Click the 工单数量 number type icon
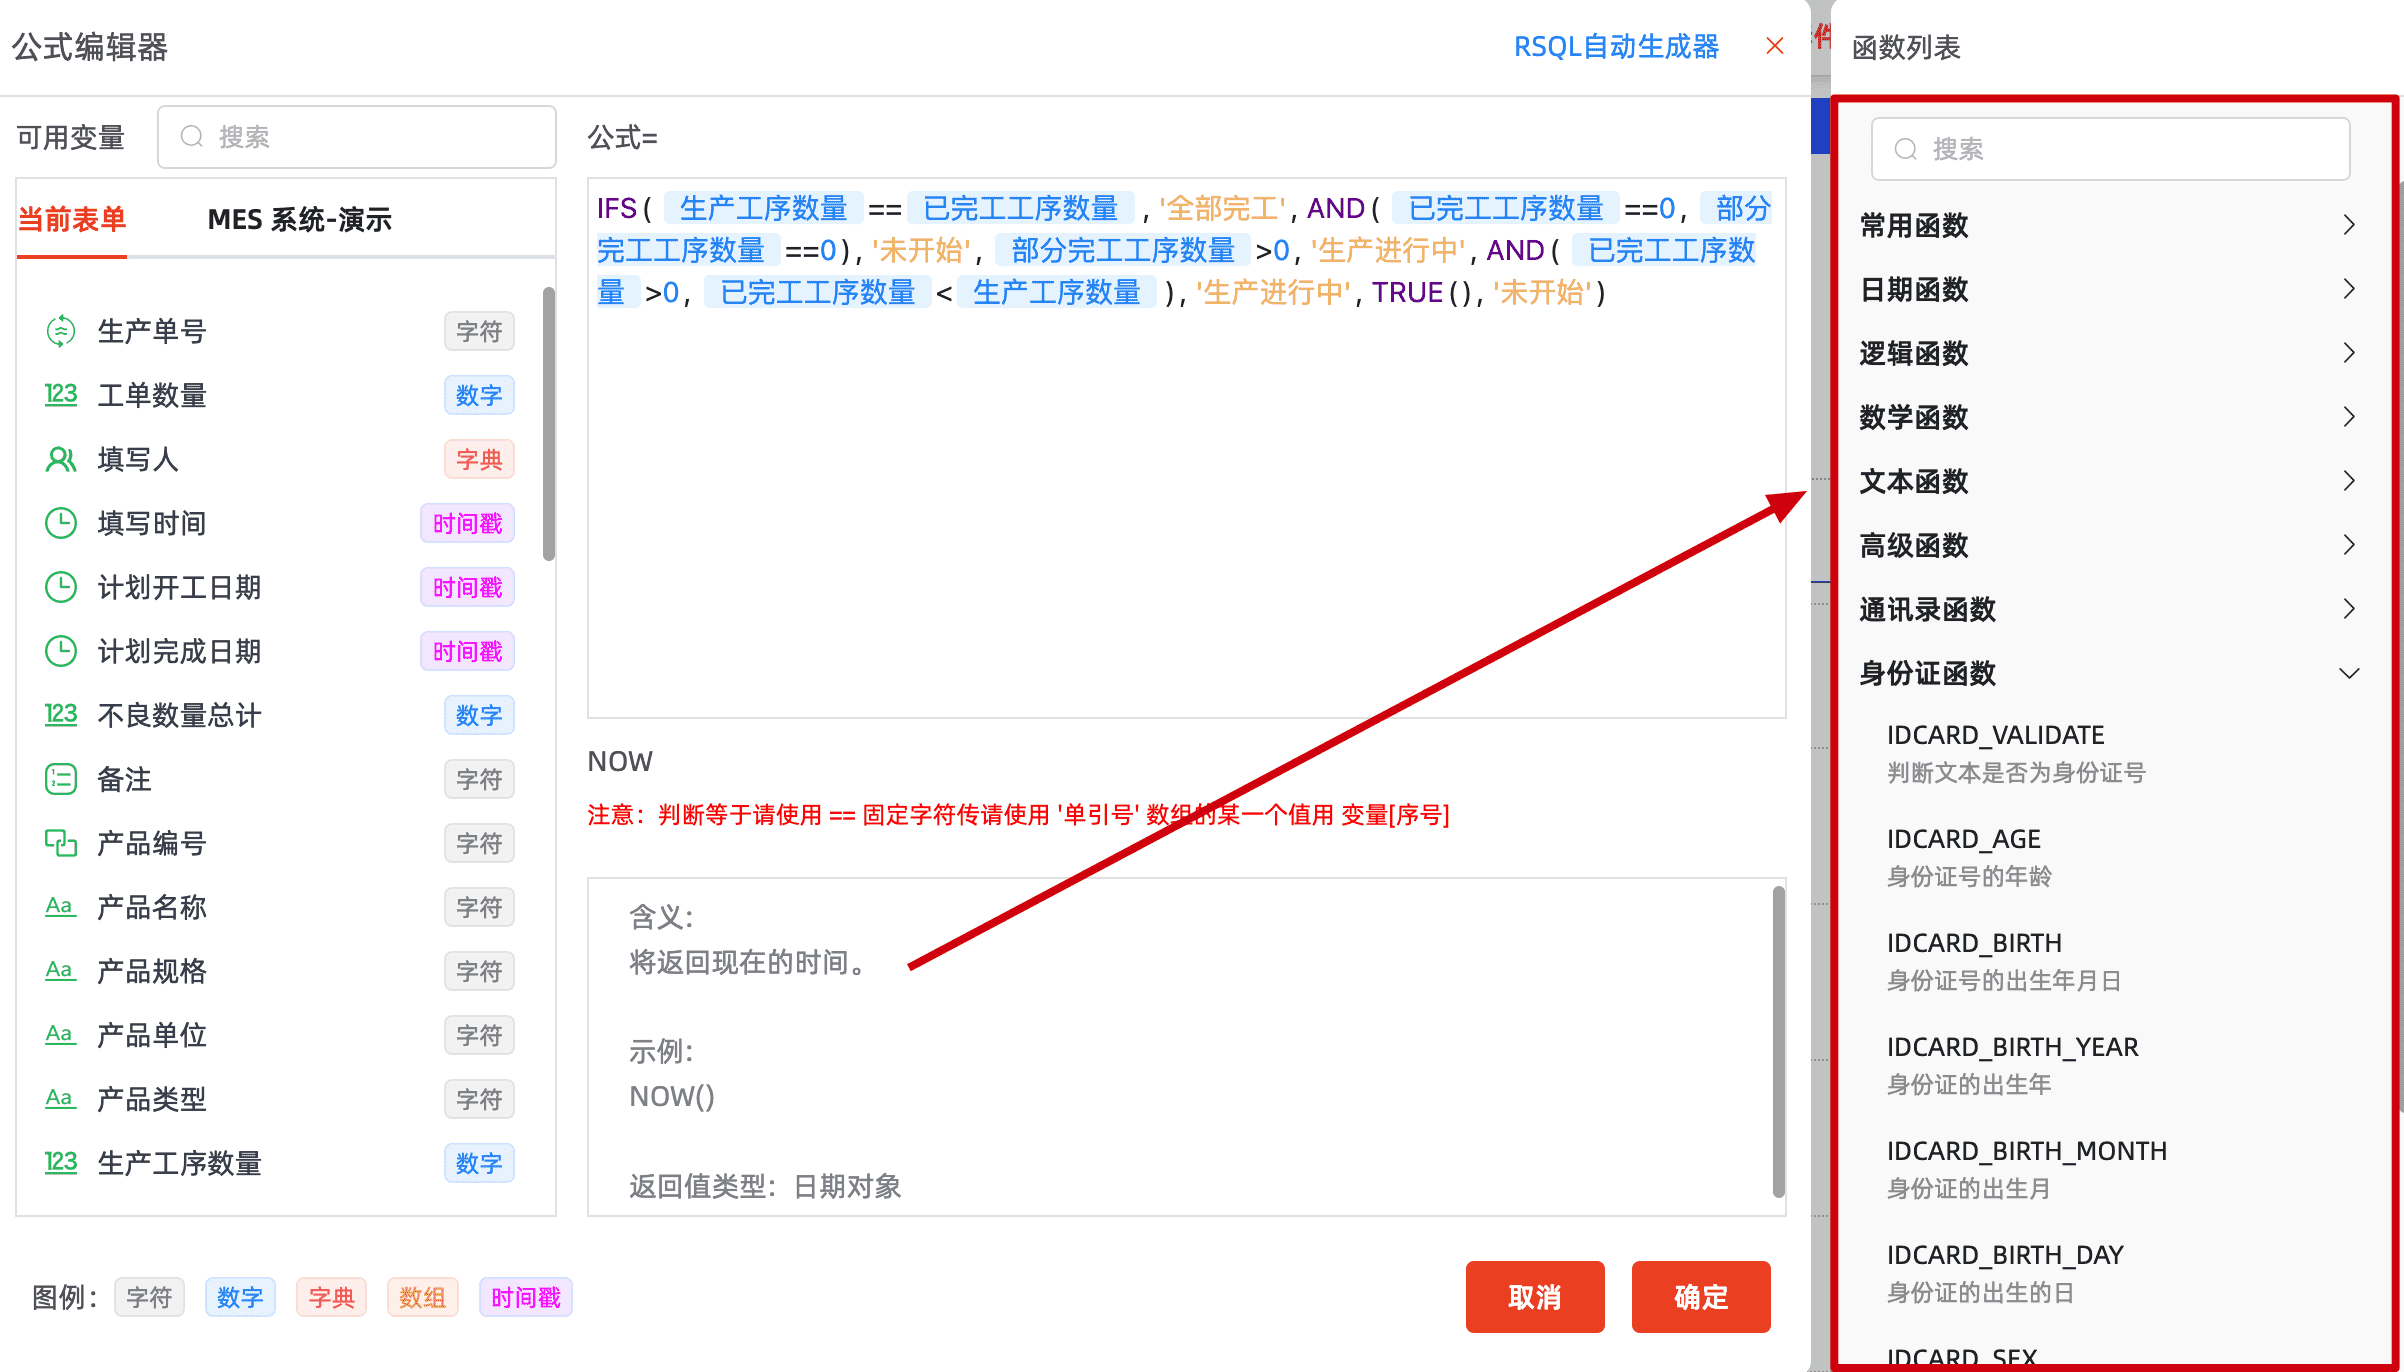Screen dimensions: 2404x1372 pyautogui.click(x=61, y=395)
